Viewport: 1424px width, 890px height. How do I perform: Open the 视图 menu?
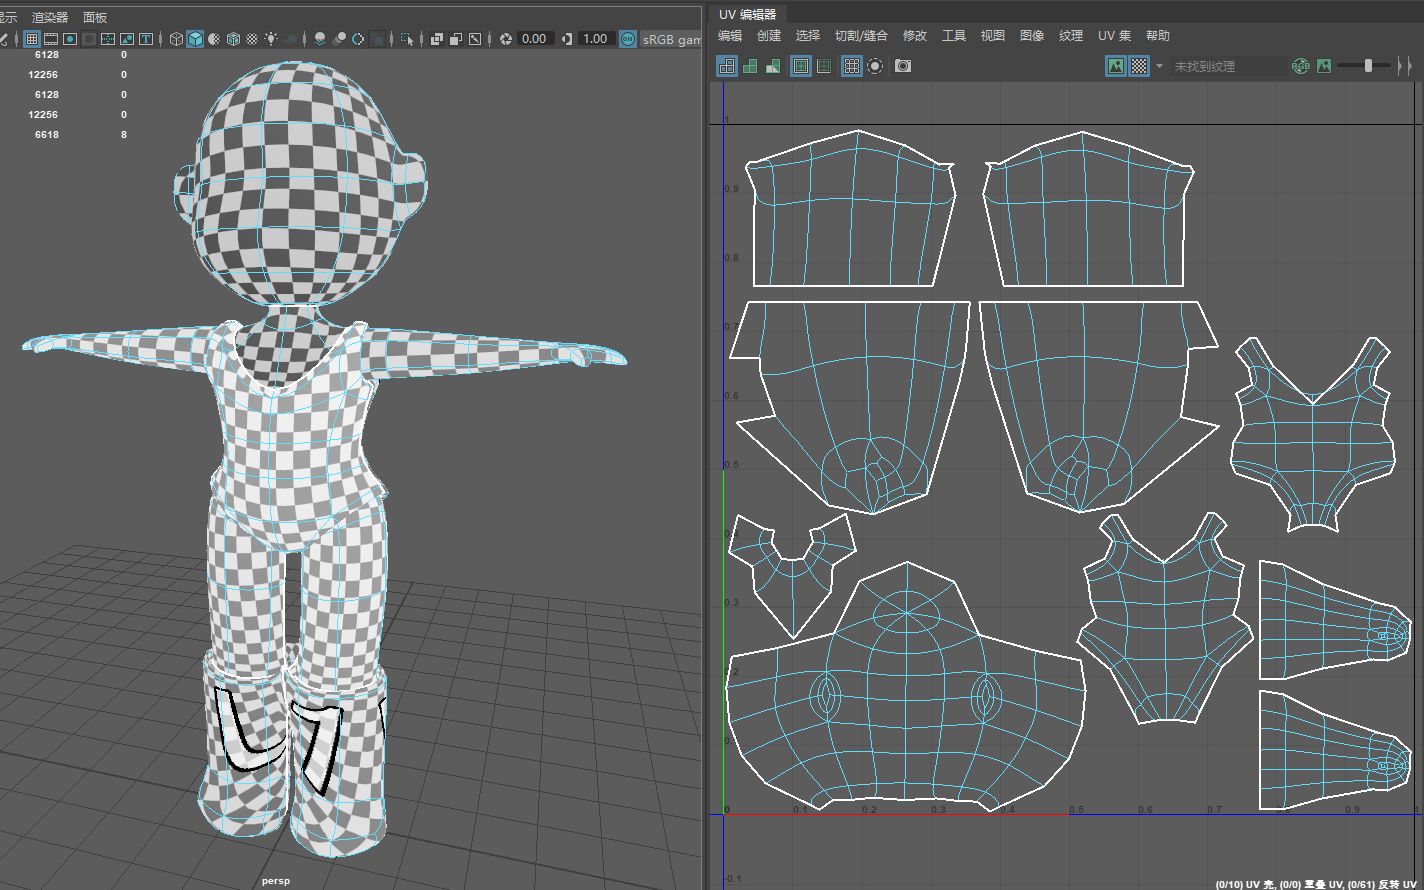pyautogui.click(x=993, y=35)
